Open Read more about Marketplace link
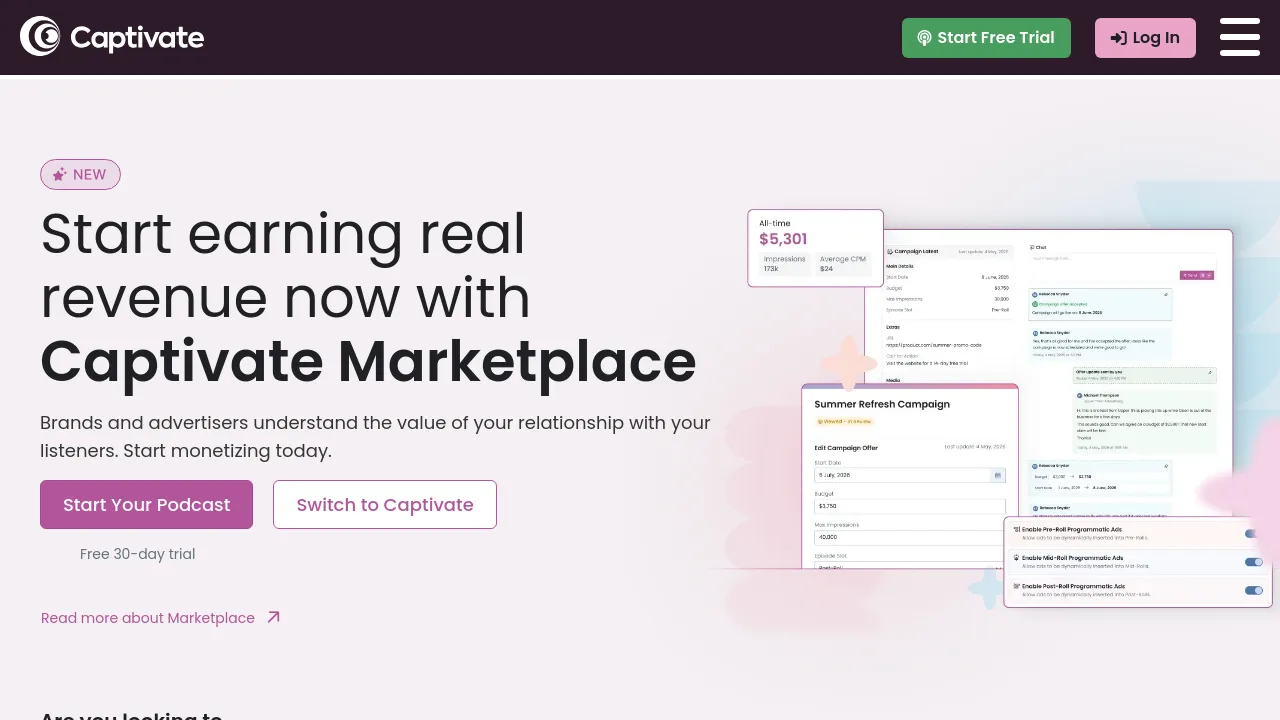1280x720 pixels. [x=148, y=618]
